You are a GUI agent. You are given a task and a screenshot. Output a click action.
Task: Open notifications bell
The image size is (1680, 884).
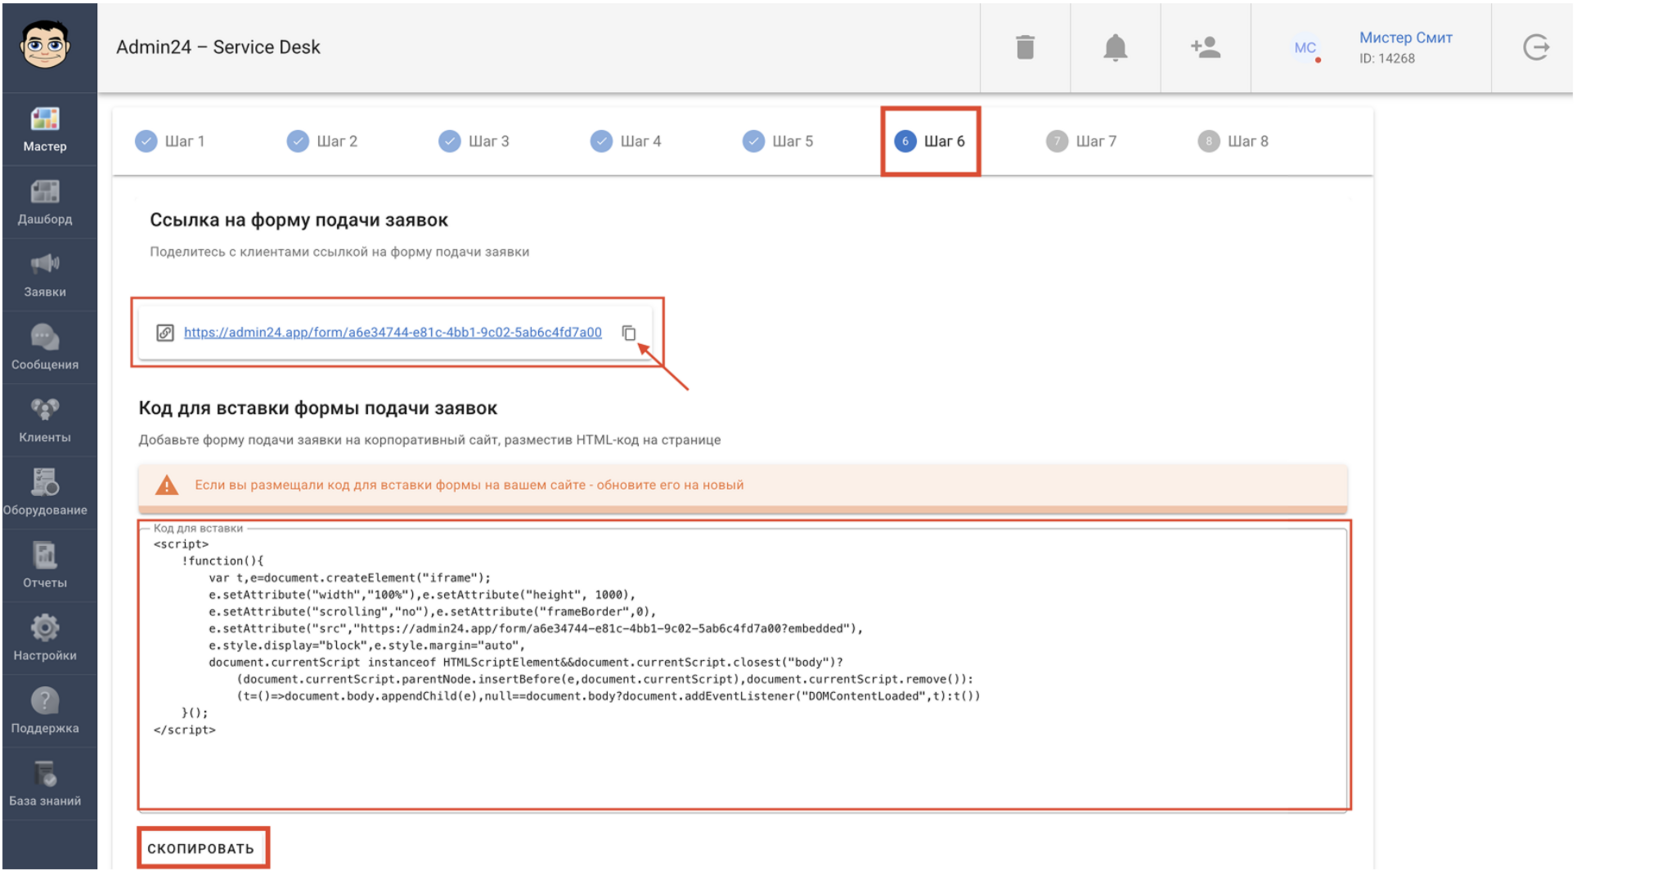pos(1115,47)
